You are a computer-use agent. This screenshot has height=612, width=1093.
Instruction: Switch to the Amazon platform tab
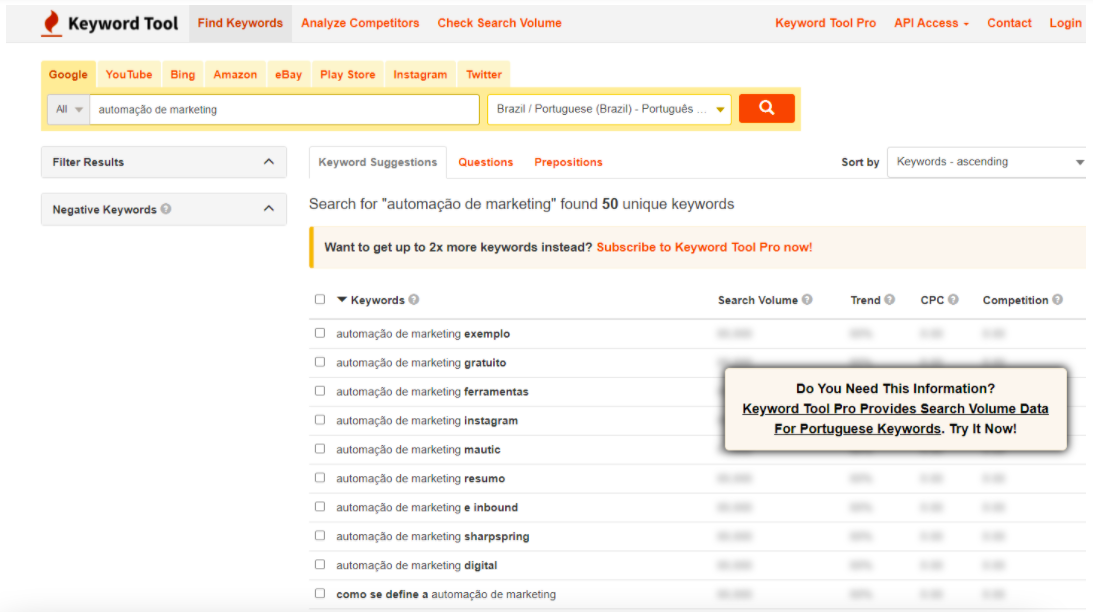235,75
